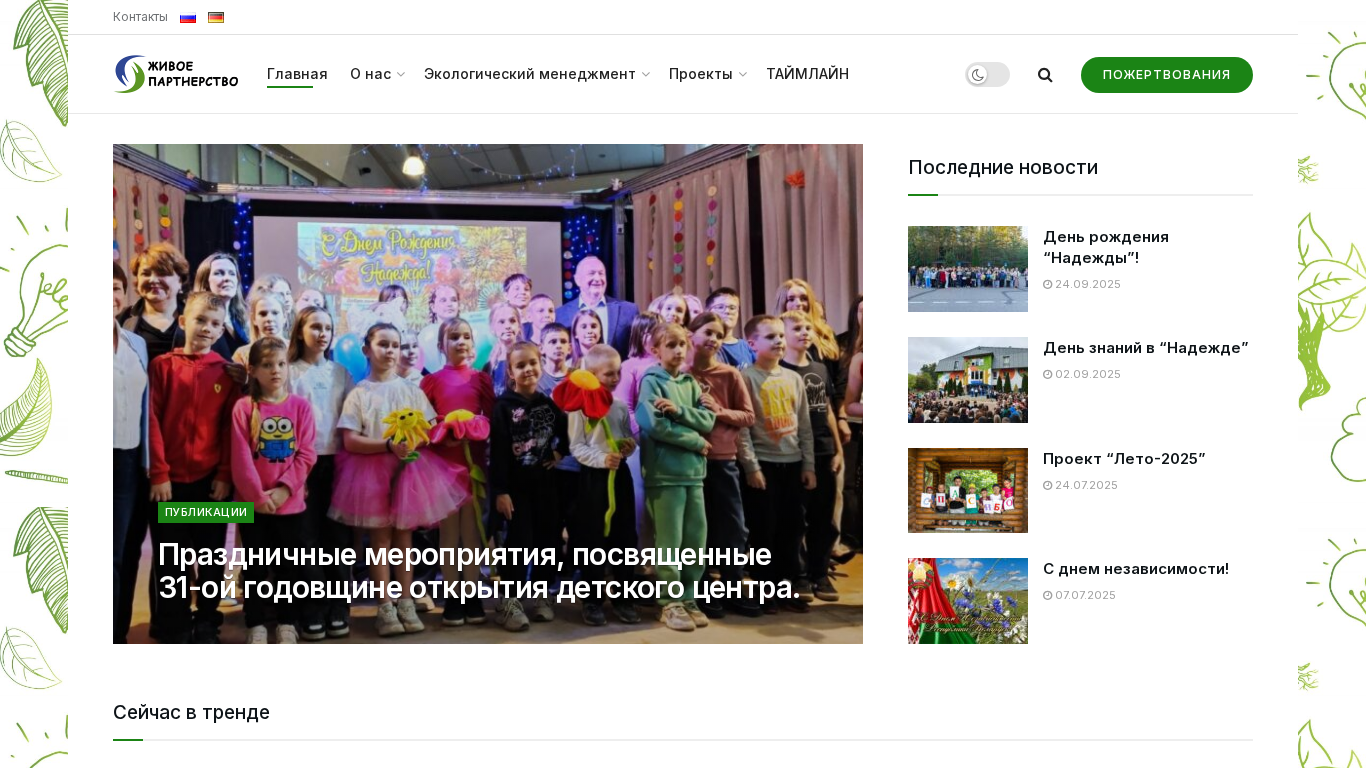The height and width of the screenshot is (768, 1366).
Task: Click the date 02.09.2025
Action: (1082, 374)
